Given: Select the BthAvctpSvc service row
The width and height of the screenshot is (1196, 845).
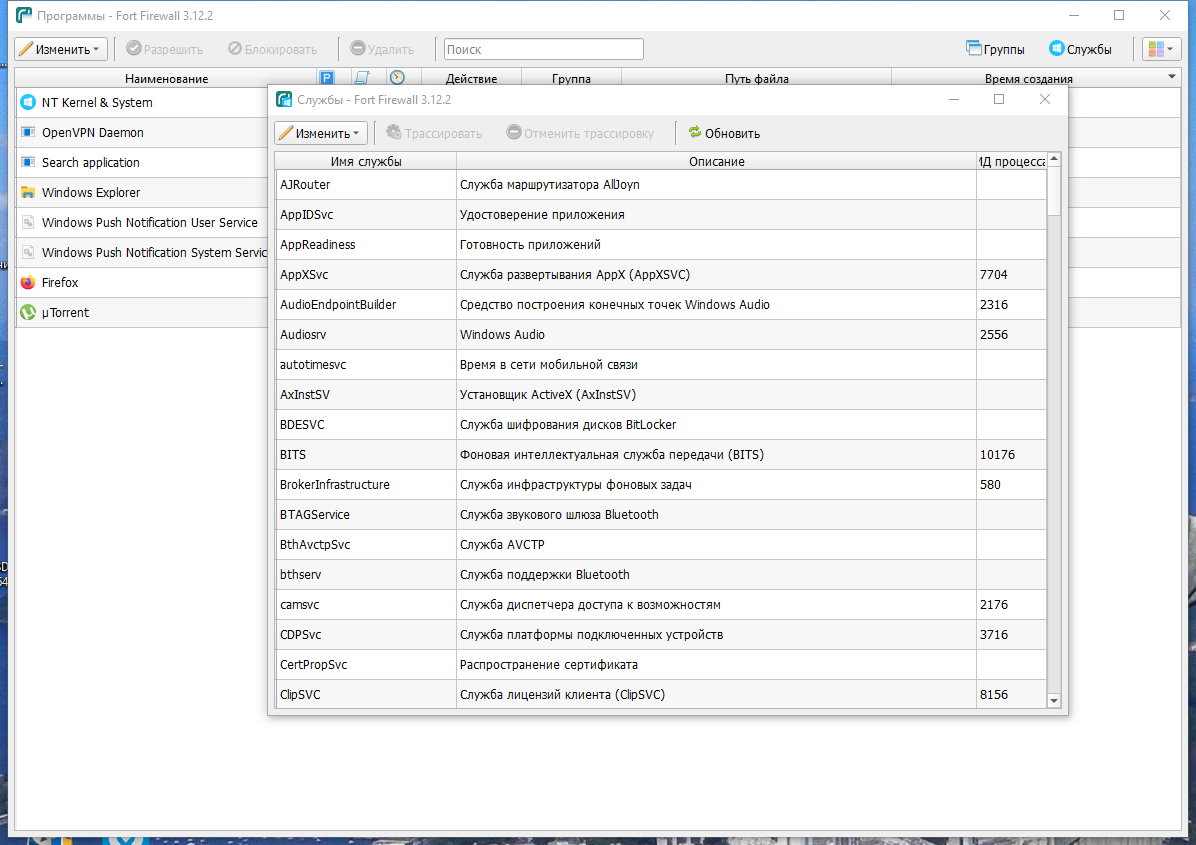Looking at the screenshot, I should click(x=661, y=545).
